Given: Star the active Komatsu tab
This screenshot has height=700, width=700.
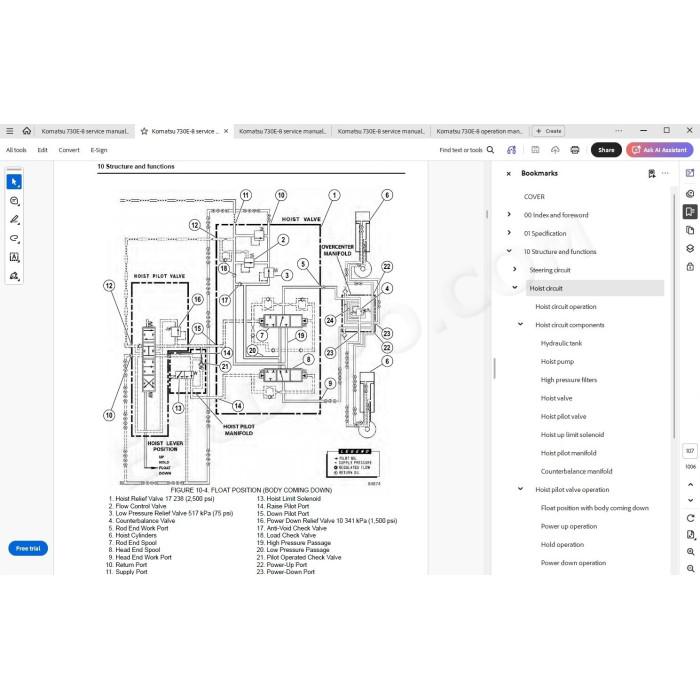Looking at the screenshot, I should pos(144,131).
